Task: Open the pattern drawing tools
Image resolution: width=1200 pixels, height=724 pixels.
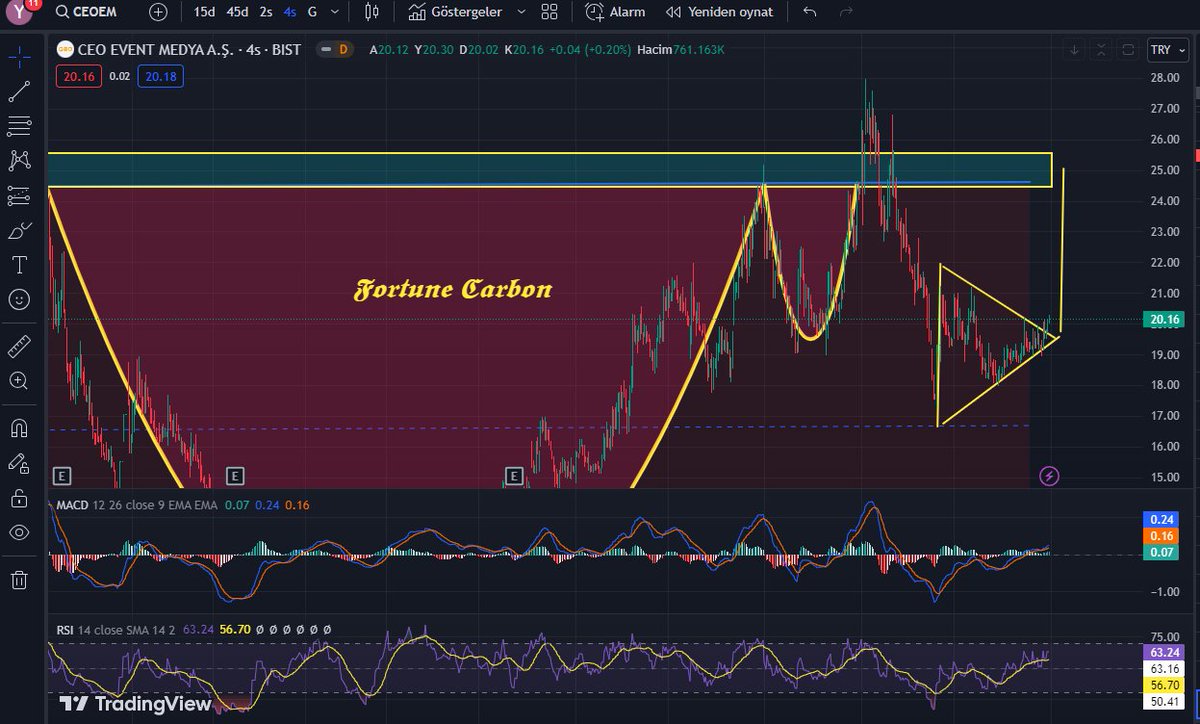Action: click(x=19, y=160)
